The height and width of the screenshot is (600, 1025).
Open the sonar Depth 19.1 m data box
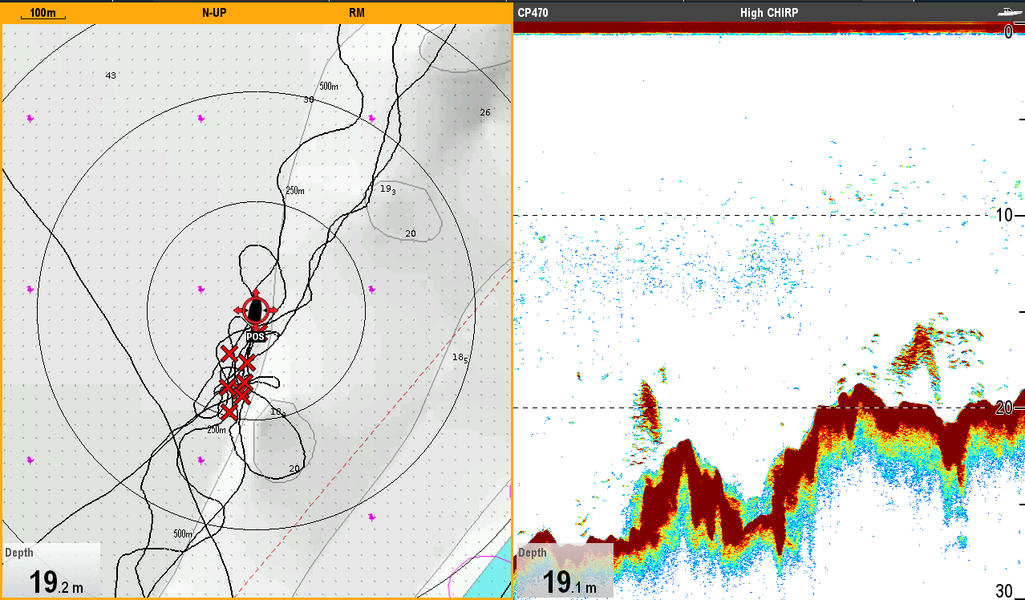click(565, 571)
